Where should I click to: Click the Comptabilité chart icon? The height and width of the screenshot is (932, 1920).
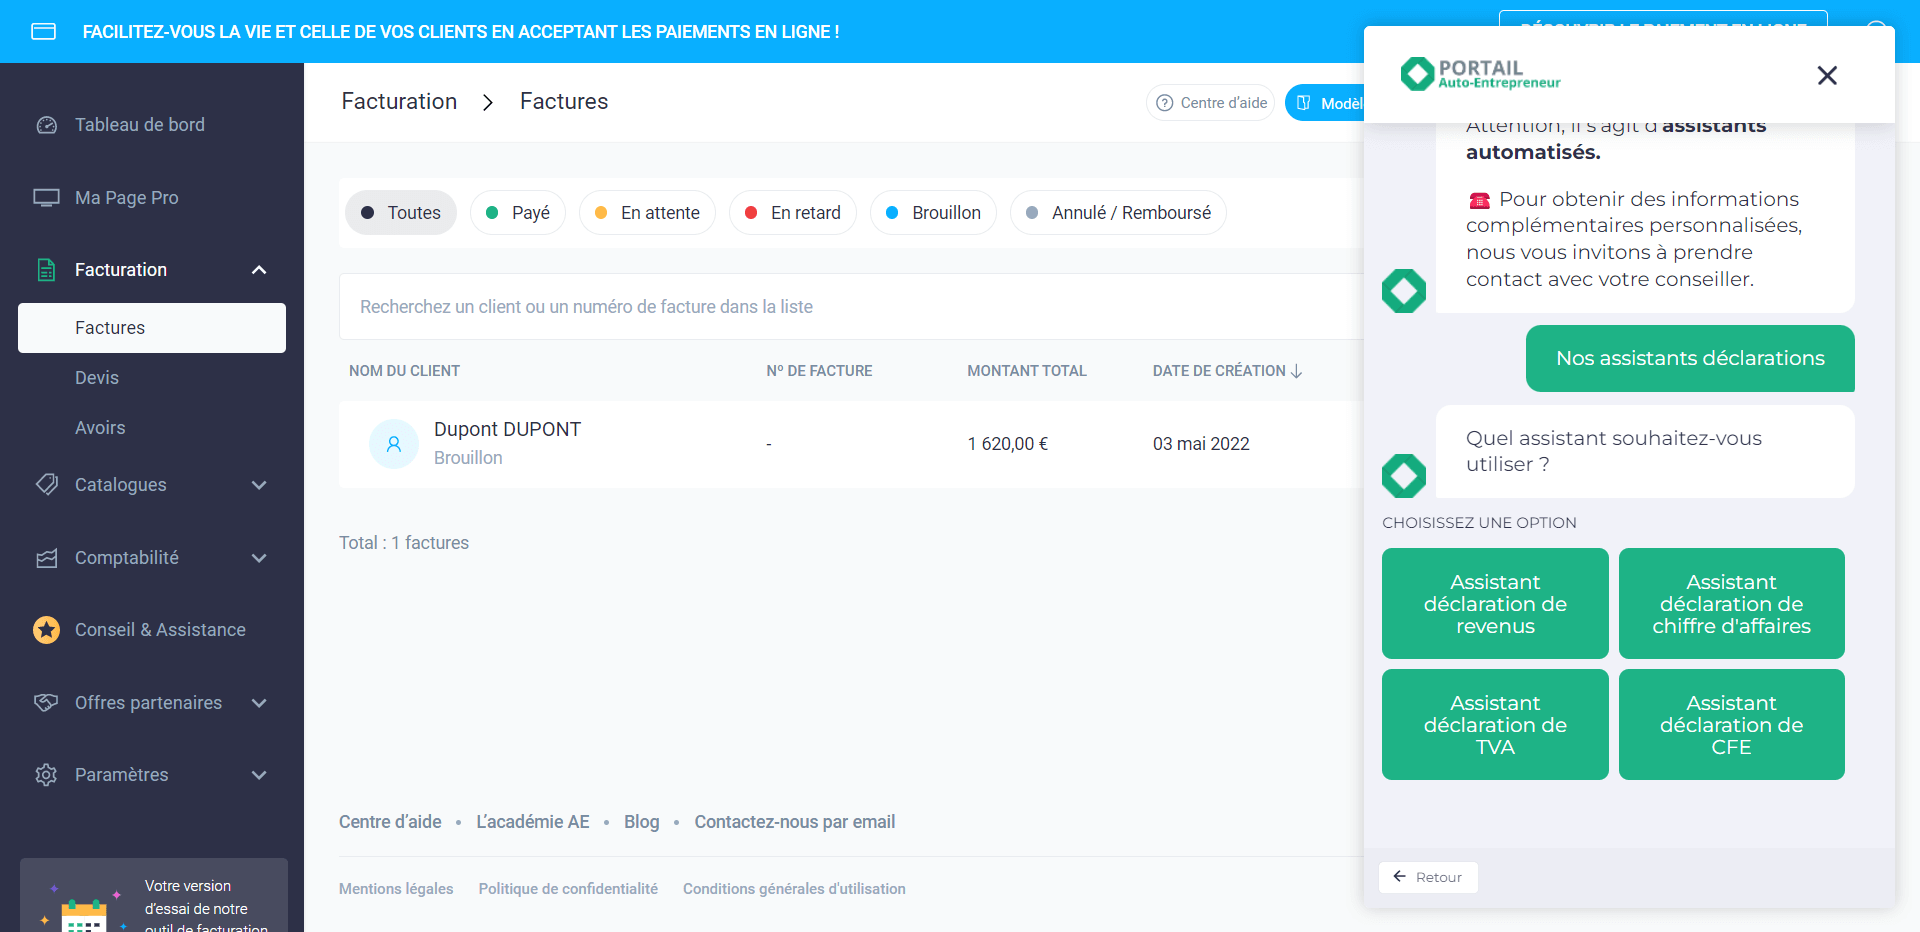pyautogui.click(x=47, y=558)
